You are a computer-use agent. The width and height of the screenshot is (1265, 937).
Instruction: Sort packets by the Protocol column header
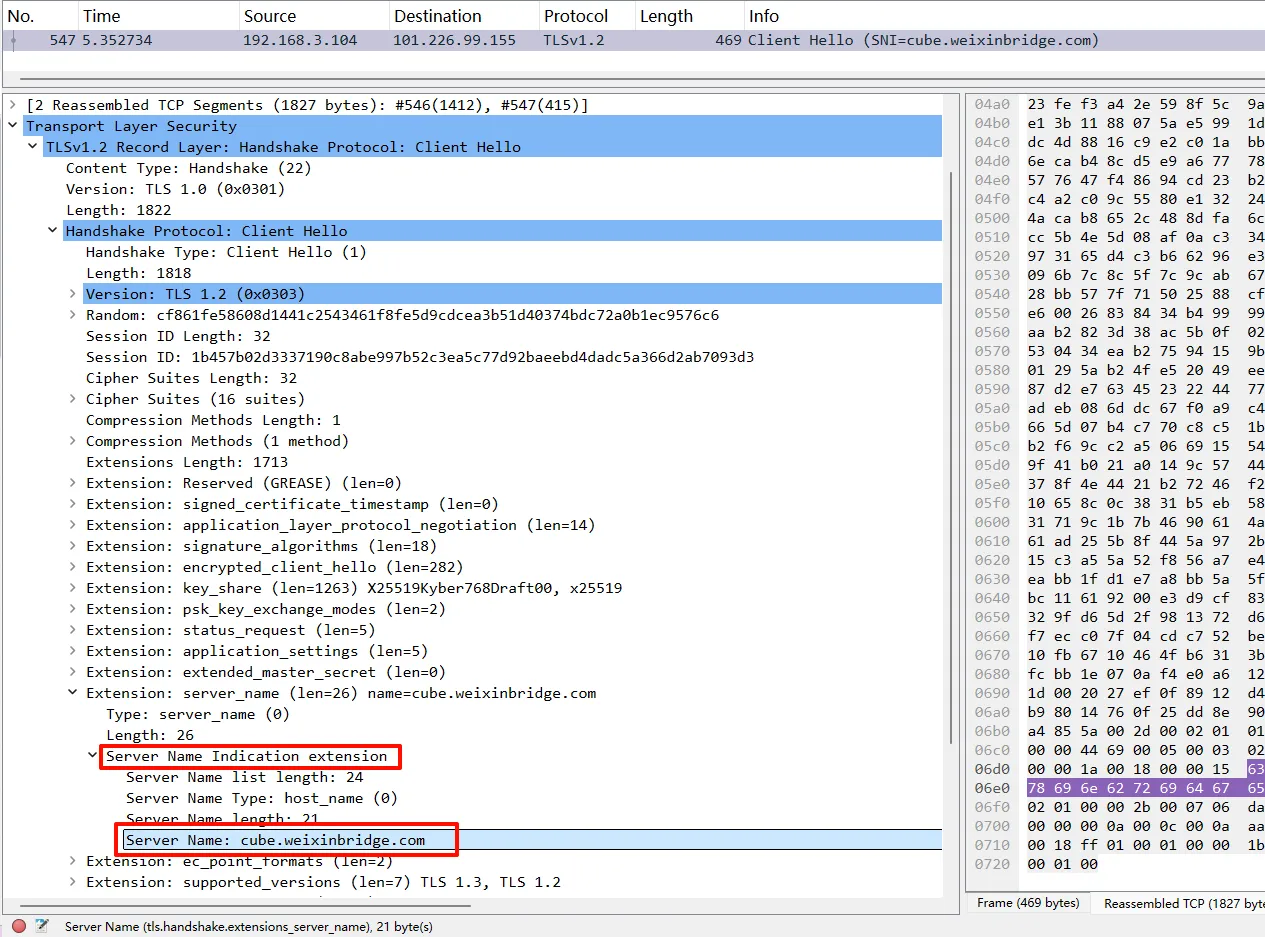[x=576, y=16]
